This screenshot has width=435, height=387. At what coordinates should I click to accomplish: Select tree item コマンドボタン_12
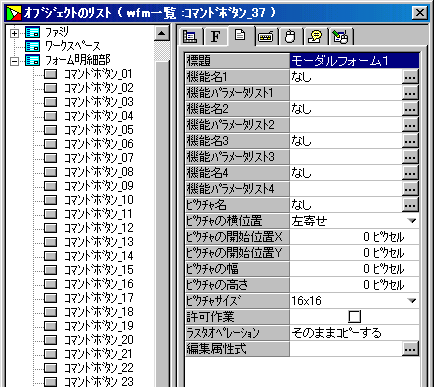click(x=99, y=228)
